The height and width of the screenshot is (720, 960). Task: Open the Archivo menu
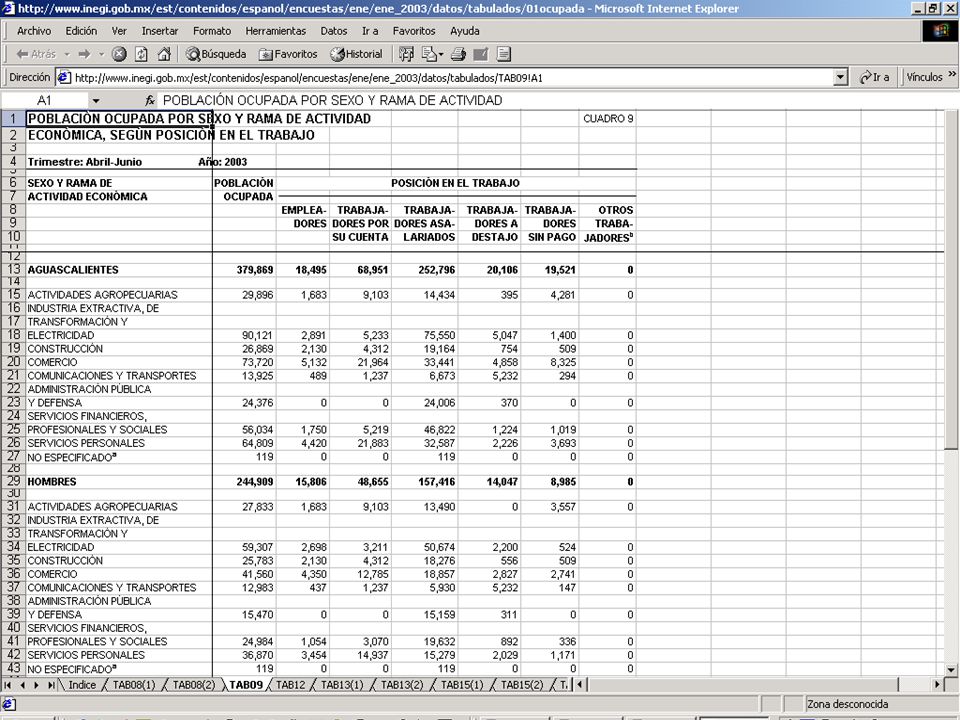tap(34, 31)
